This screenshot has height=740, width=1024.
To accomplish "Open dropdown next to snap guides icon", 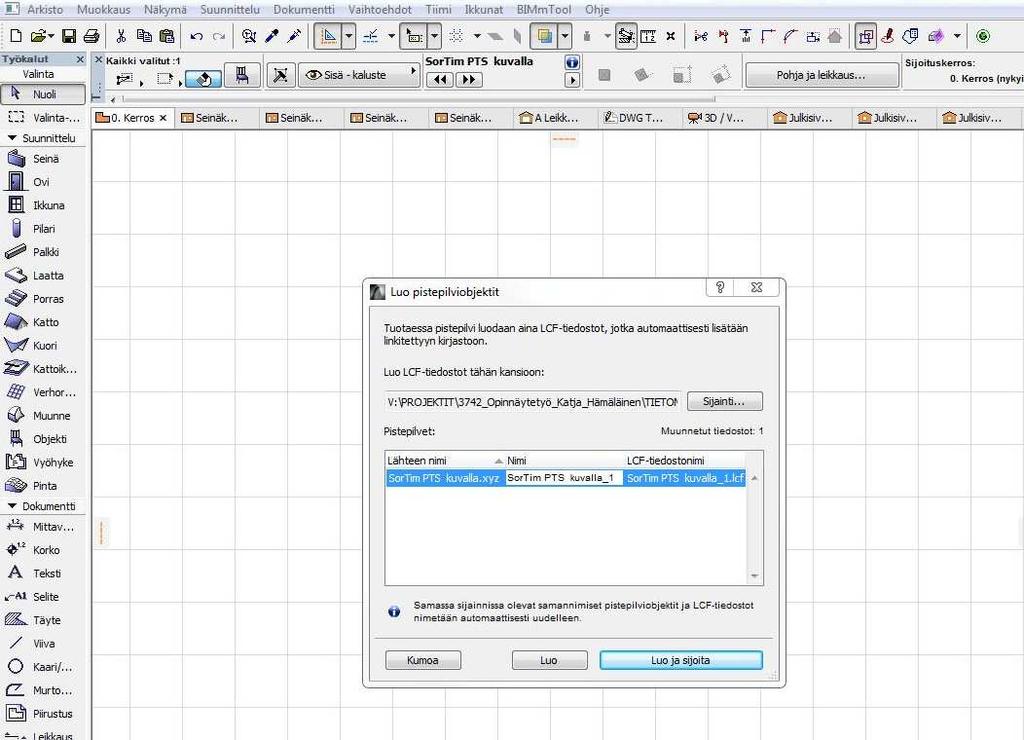I will tap(391, 37).
